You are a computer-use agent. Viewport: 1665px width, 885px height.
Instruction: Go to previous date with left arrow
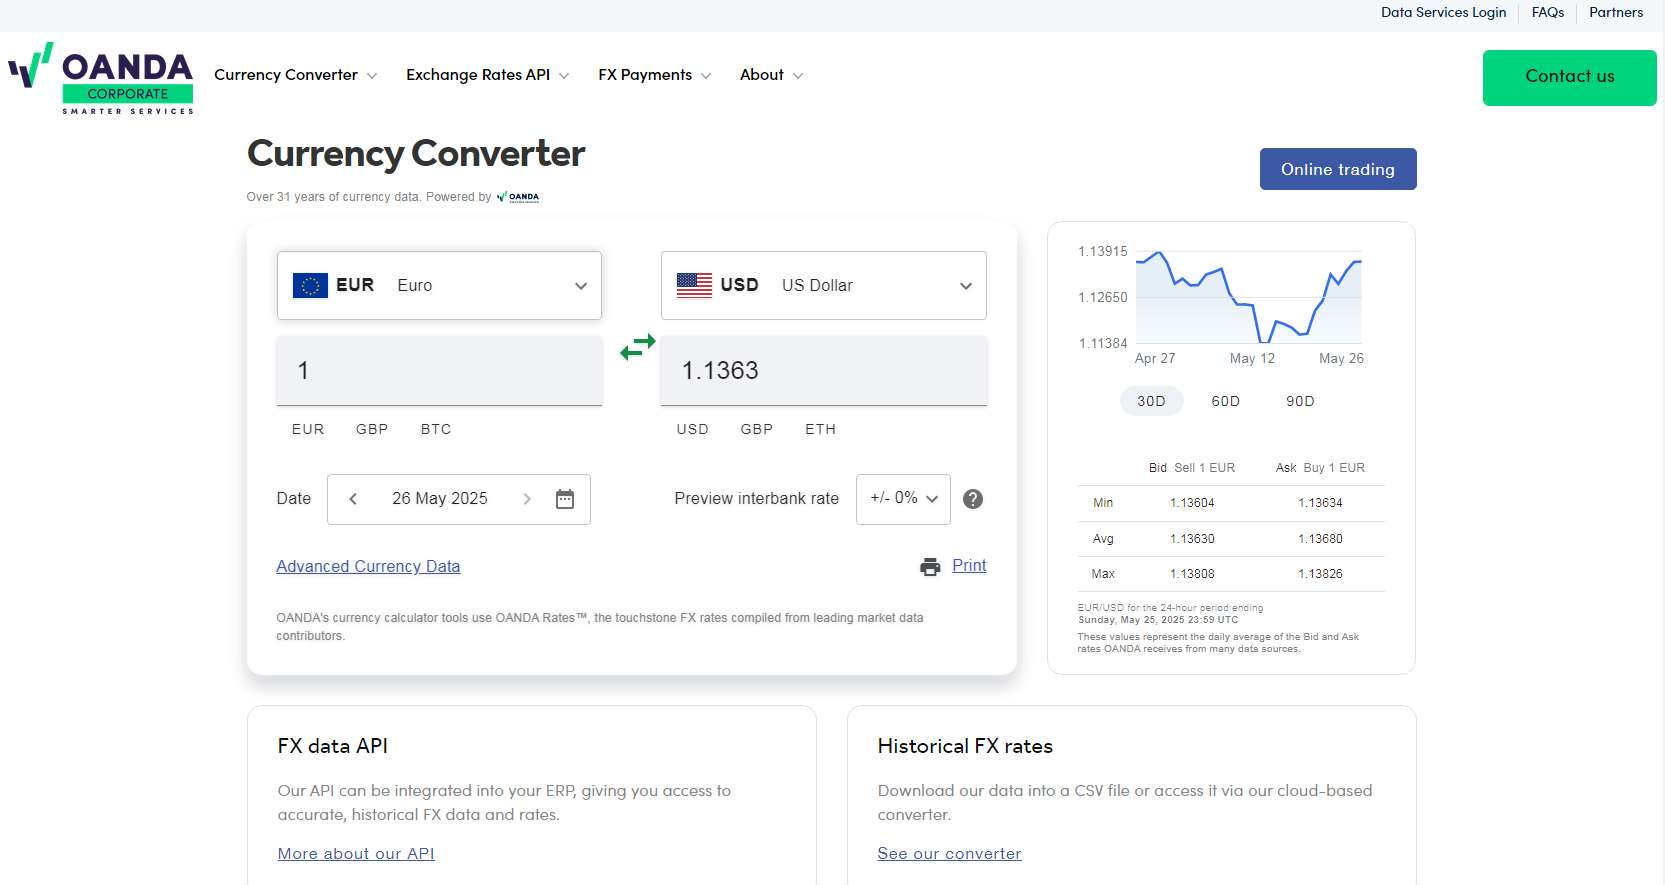[x=353, y=499]
